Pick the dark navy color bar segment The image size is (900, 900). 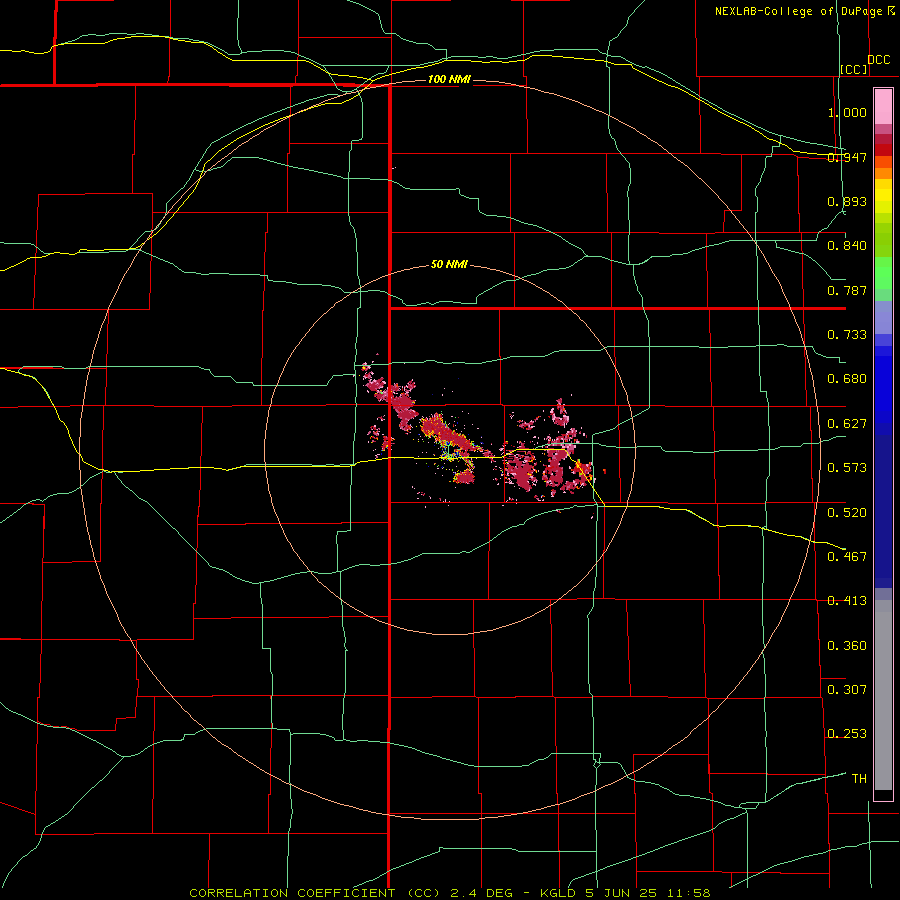883,511
